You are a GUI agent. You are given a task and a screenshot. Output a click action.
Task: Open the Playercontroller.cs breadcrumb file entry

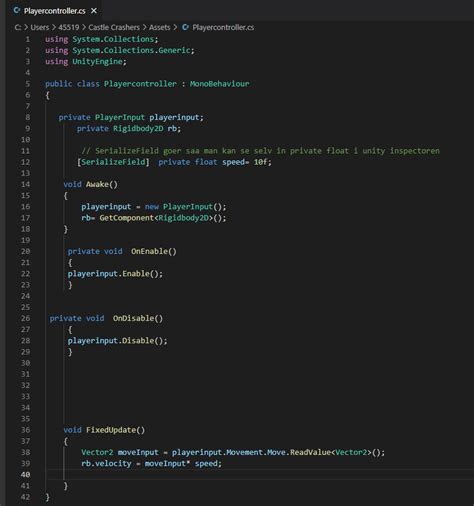(x=223, y=27)
